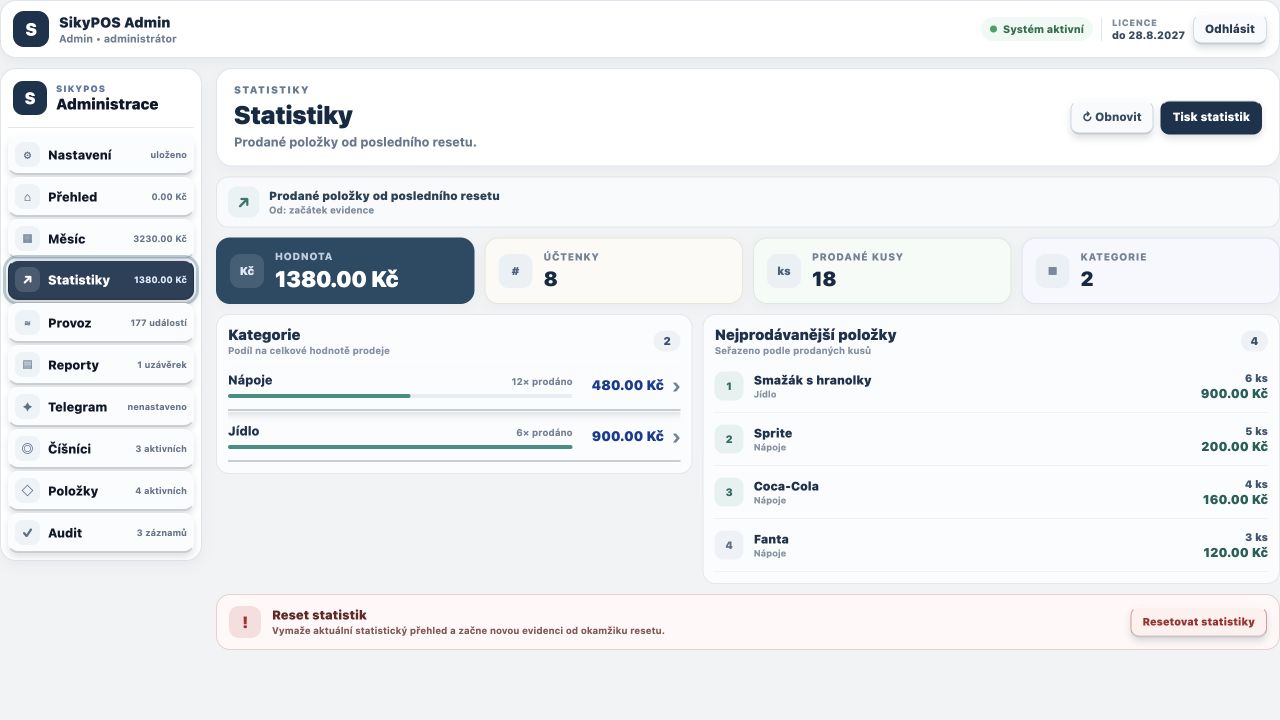The image size is (1280, 720).
Task: Click the warning icon in Reset statistik banner
Action: pos(245,622)
